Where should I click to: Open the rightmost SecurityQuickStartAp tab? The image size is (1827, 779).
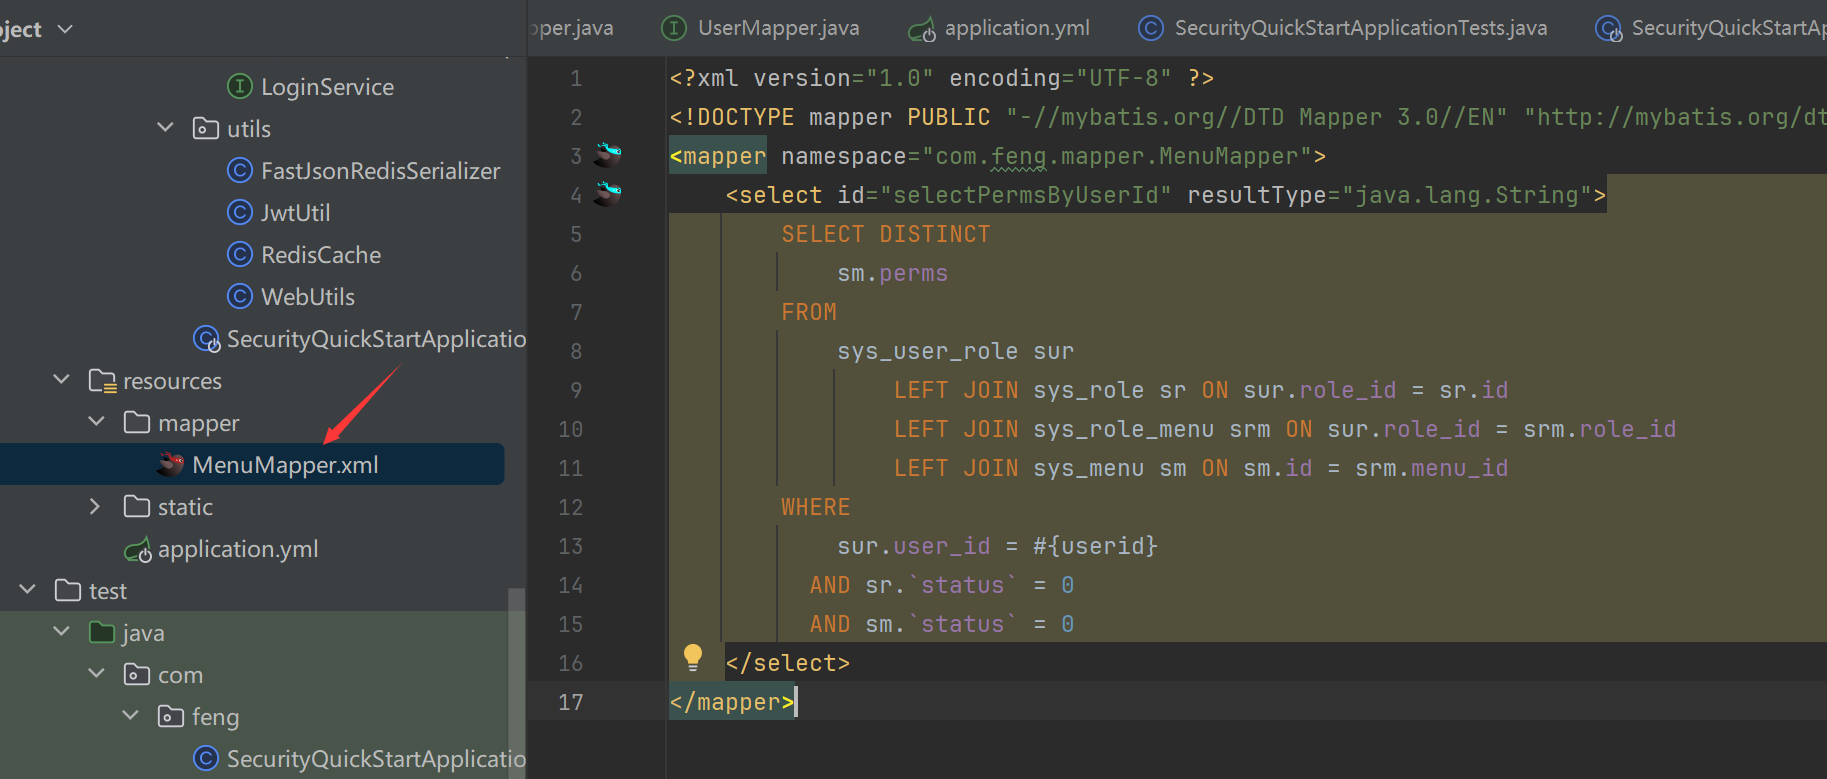coord(1710,28)
